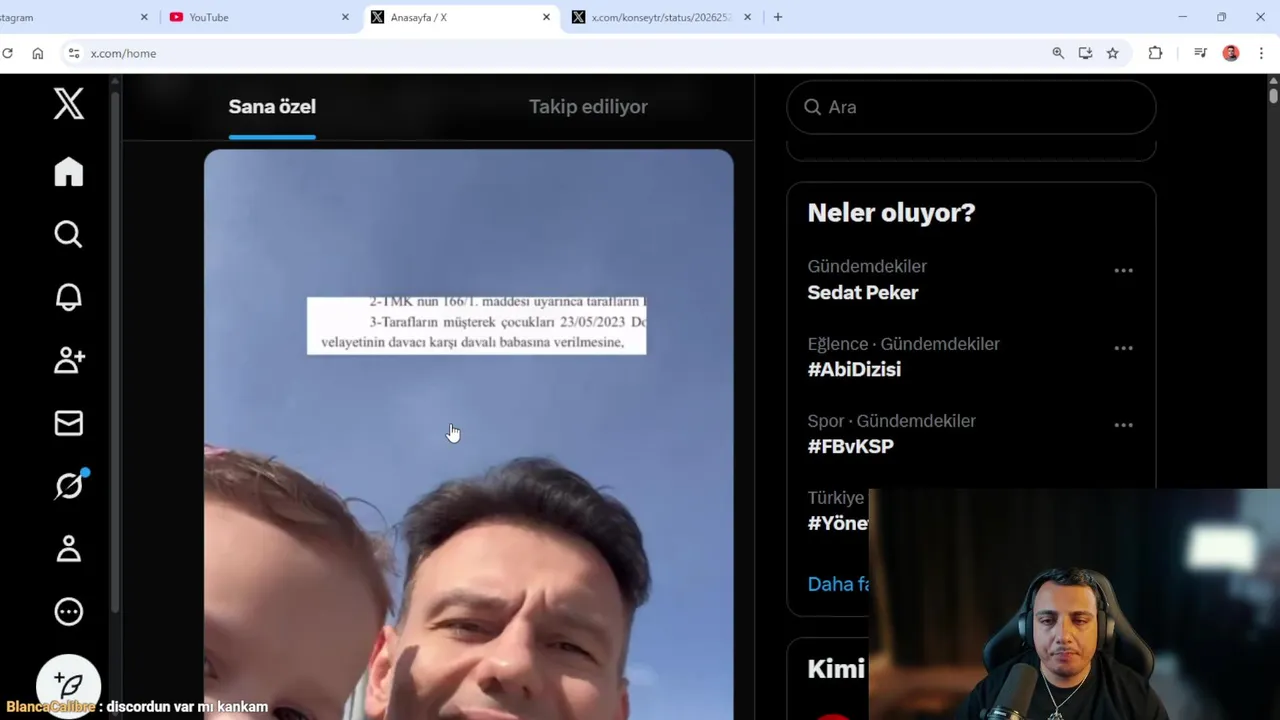Viewport: 1280px width, 720px height.
Task: Open Explore with the magnifier sidebar icon
Action: point(69,234)
